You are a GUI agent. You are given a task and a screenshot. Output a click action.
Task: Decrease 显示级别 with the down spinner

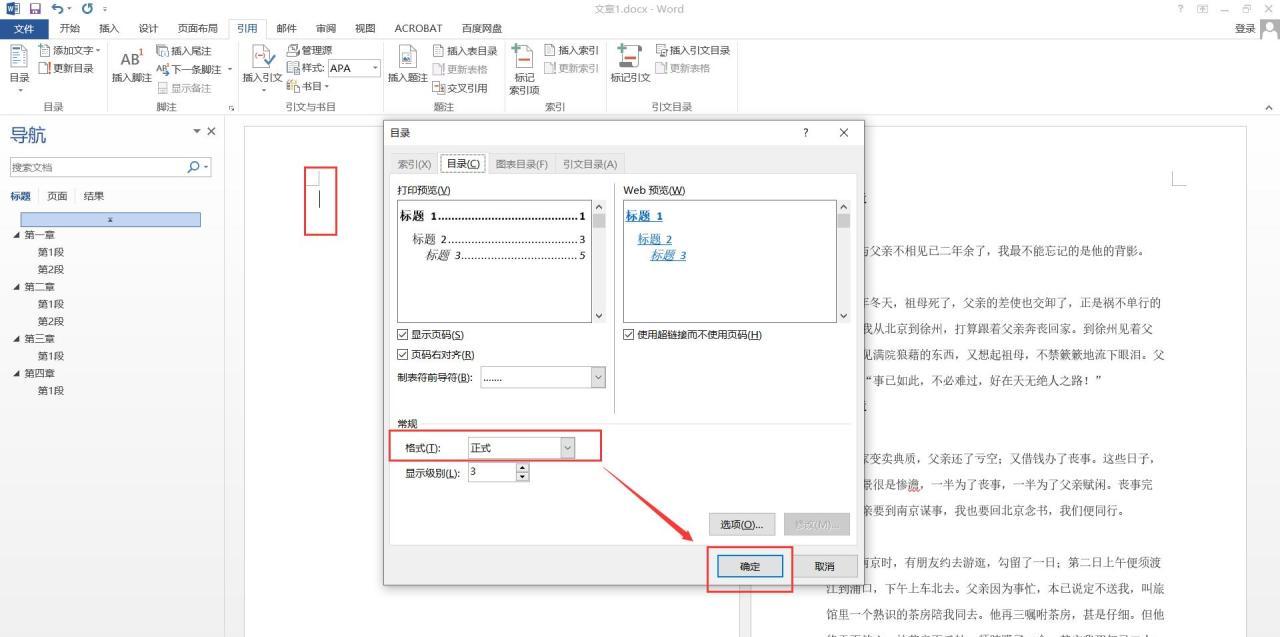click(522, 477)
